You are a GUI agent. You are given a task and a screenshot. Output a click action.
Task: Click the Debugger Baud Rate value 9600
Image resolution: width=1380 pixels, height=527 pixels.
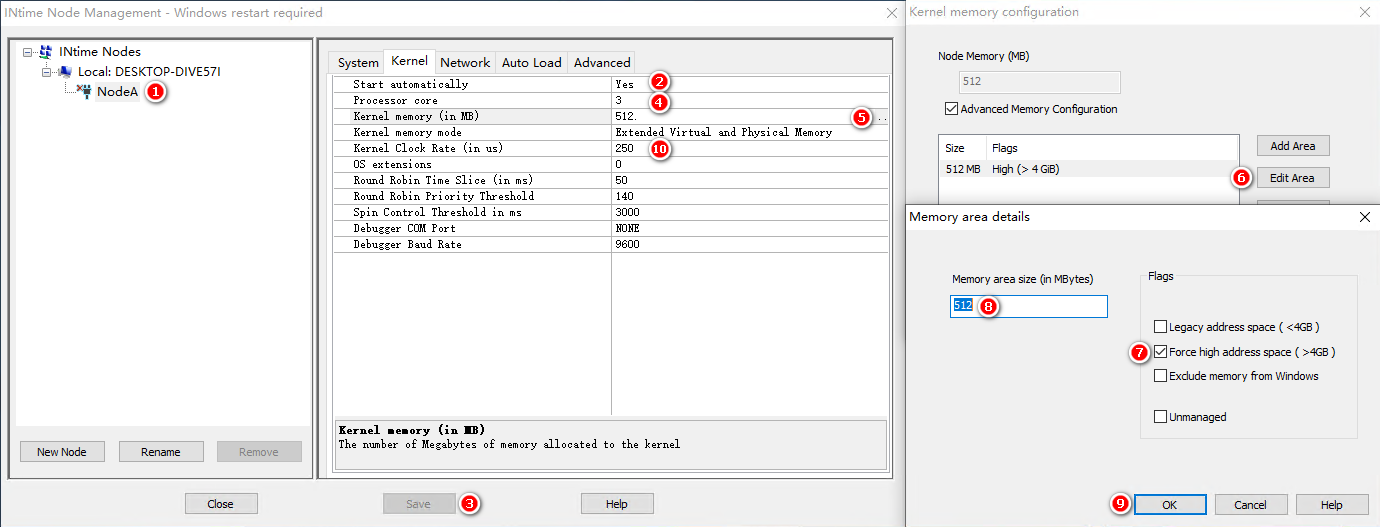click(x=628, y=245)
